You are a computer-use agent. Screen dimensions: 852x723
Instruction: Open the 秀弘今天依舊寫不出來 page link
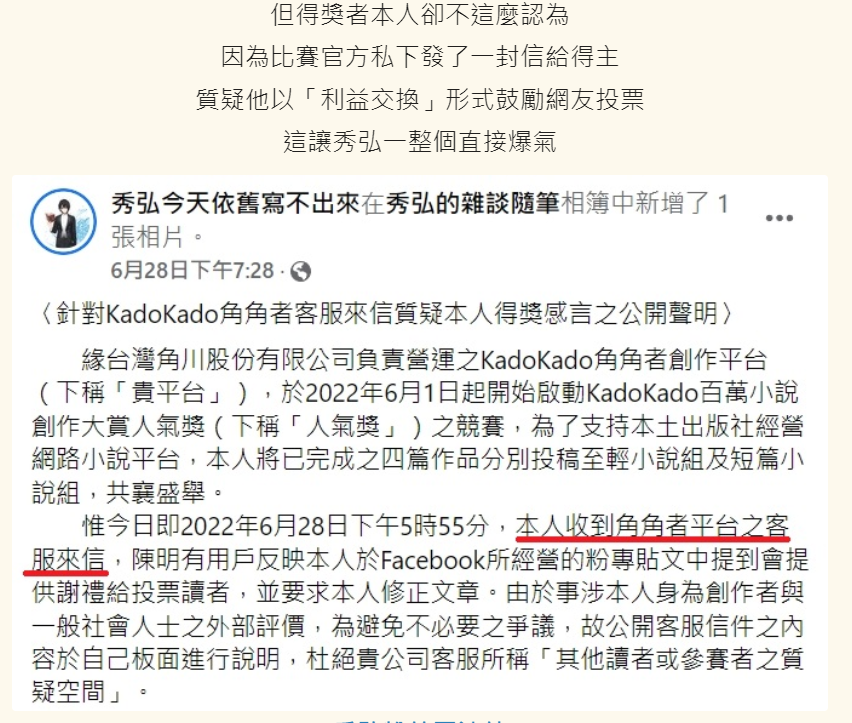[236, 204]
